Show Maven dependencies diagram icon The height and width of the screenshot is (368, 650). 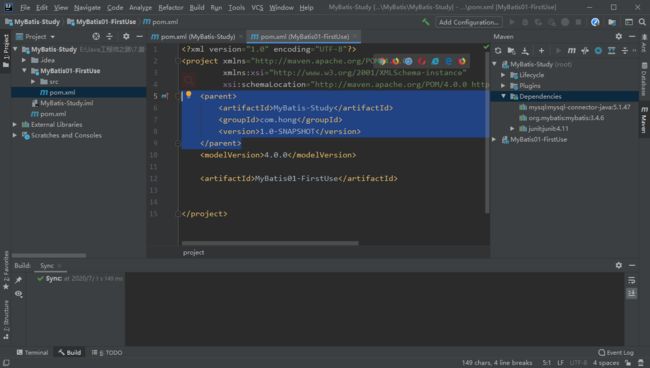(x=611, y=51)
